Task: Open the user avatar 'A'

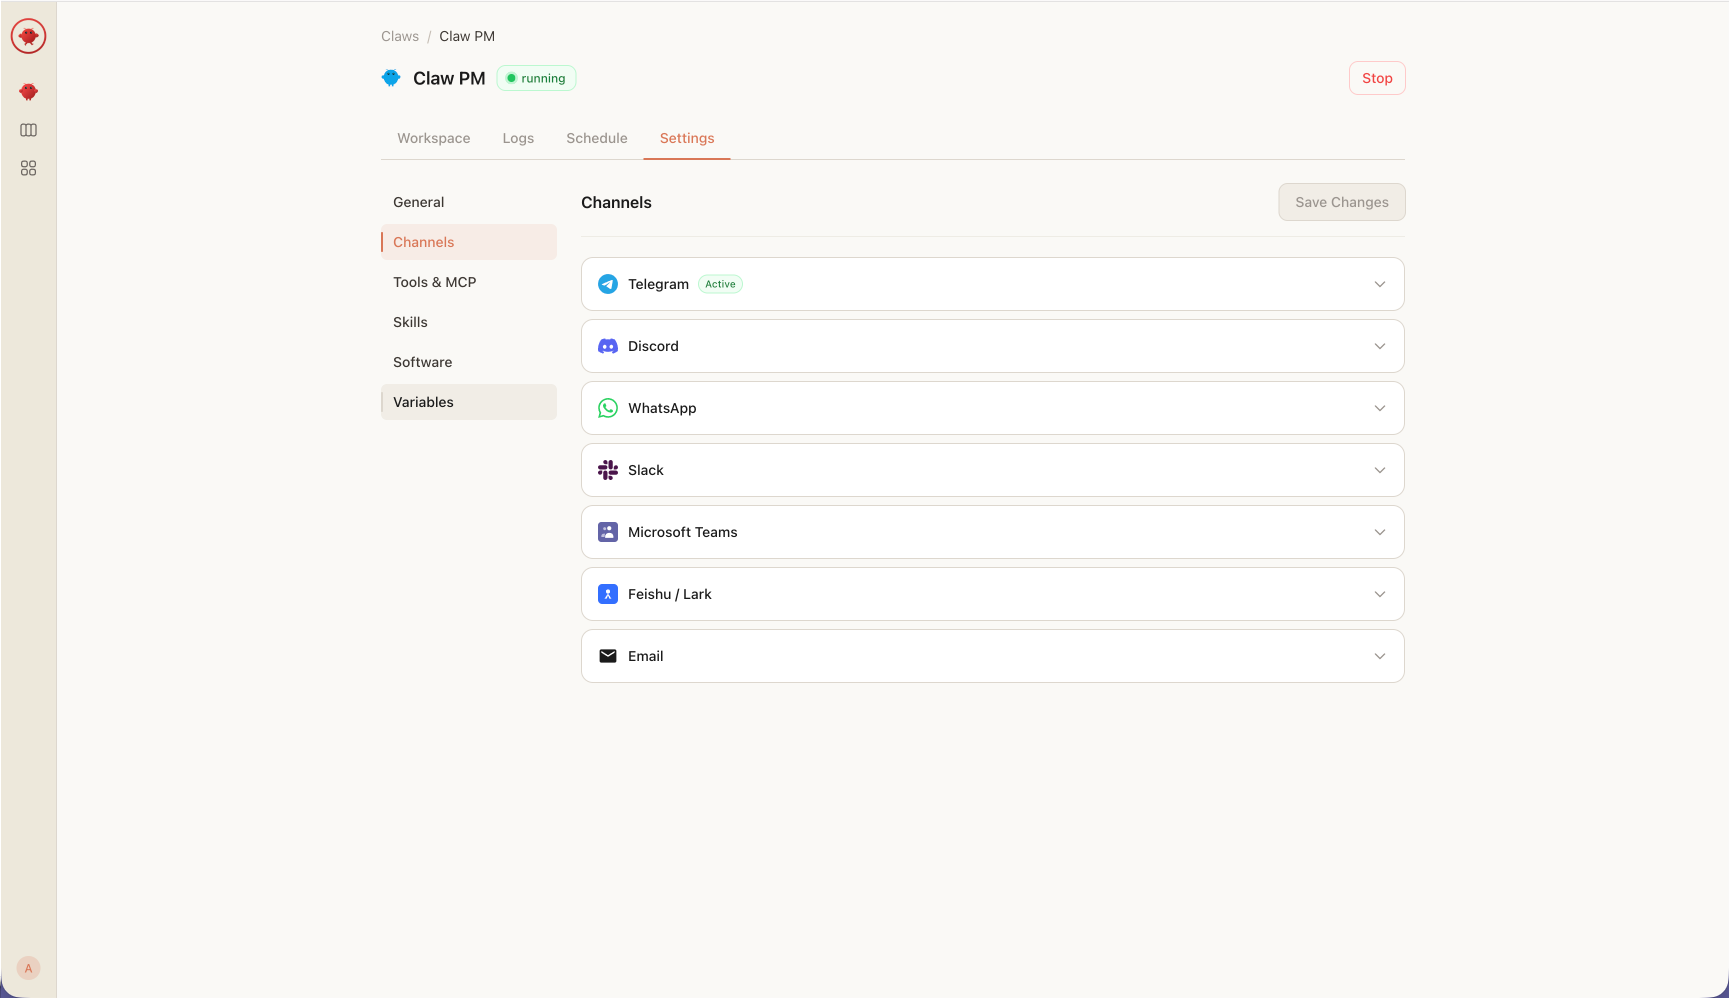Action: [x=28, y=968]
